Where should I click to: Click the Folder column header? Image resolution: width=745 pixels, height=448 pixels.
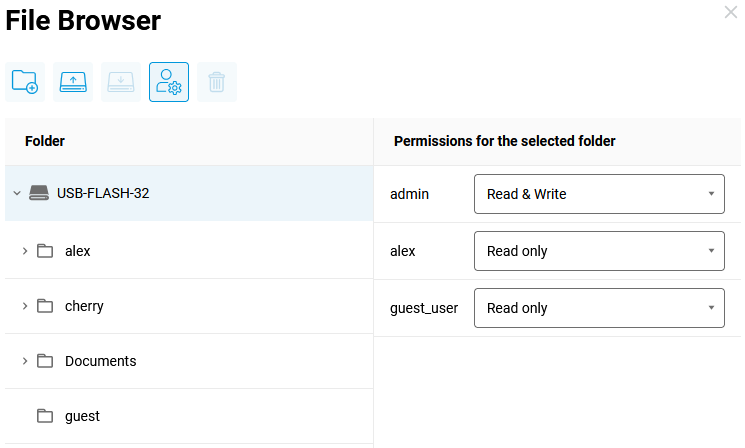tap(45, 141)
